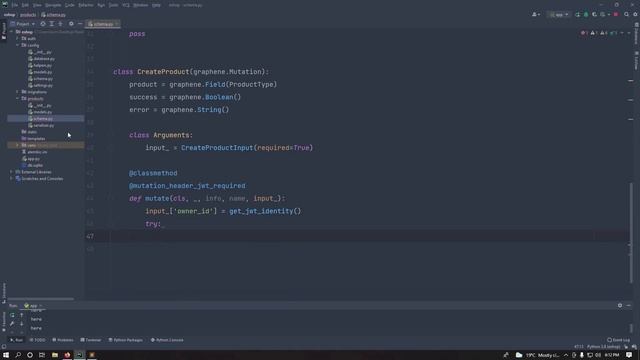Open the Python Packages tool window

pos(126,340)
